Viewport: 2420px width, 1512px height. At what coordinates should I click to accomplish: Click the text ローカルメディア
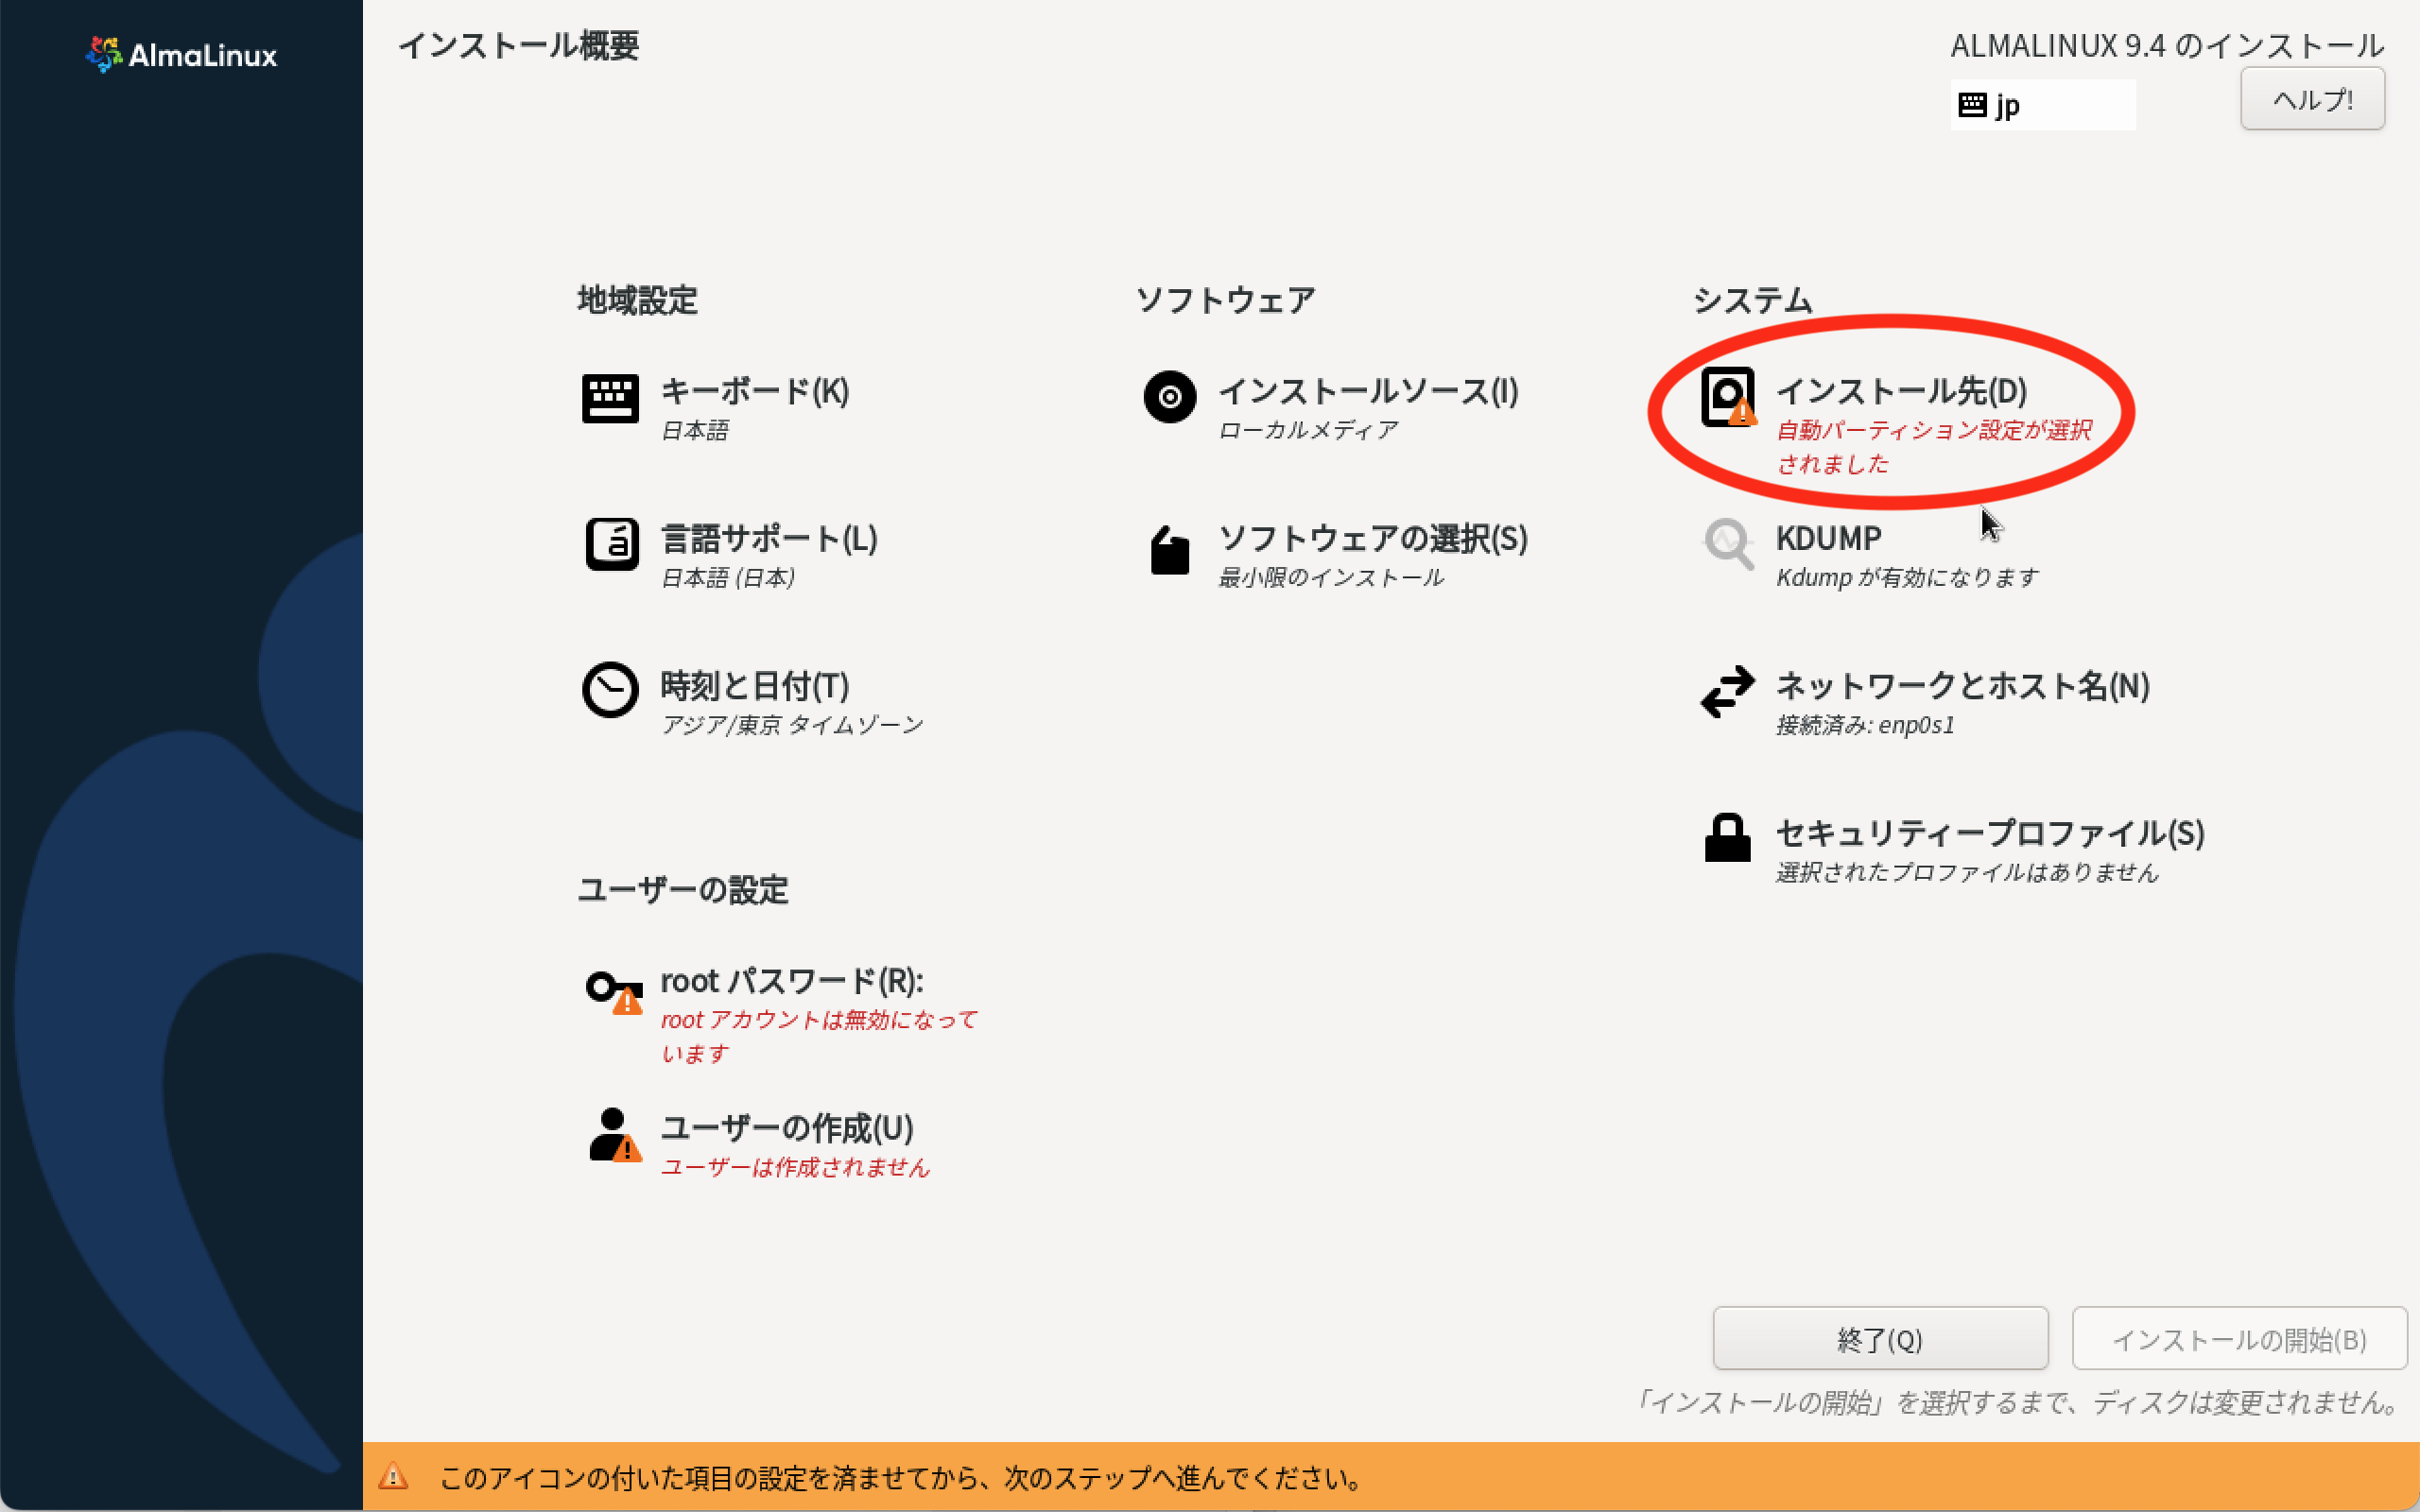[x=1308, y=430]
